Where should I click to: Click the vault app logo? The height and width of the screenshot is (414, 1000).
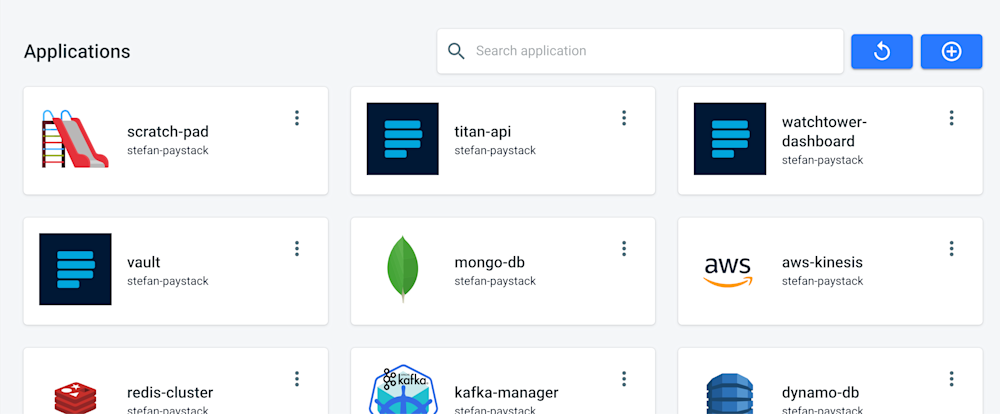point(75,269)
